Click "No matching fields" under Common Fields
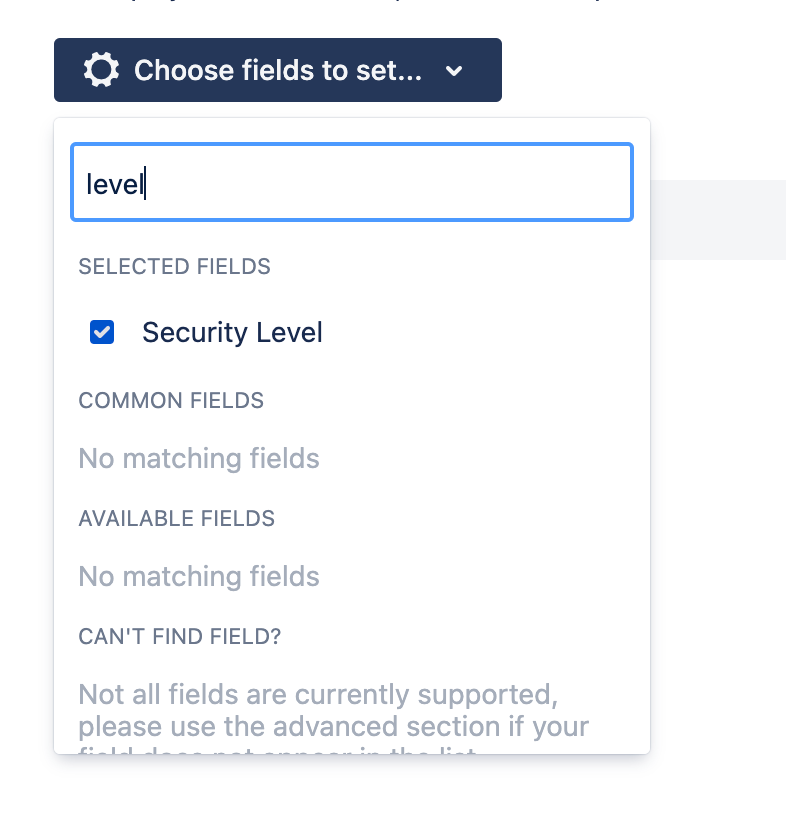Screen dimensions: 786x840 tap(199, 459)
